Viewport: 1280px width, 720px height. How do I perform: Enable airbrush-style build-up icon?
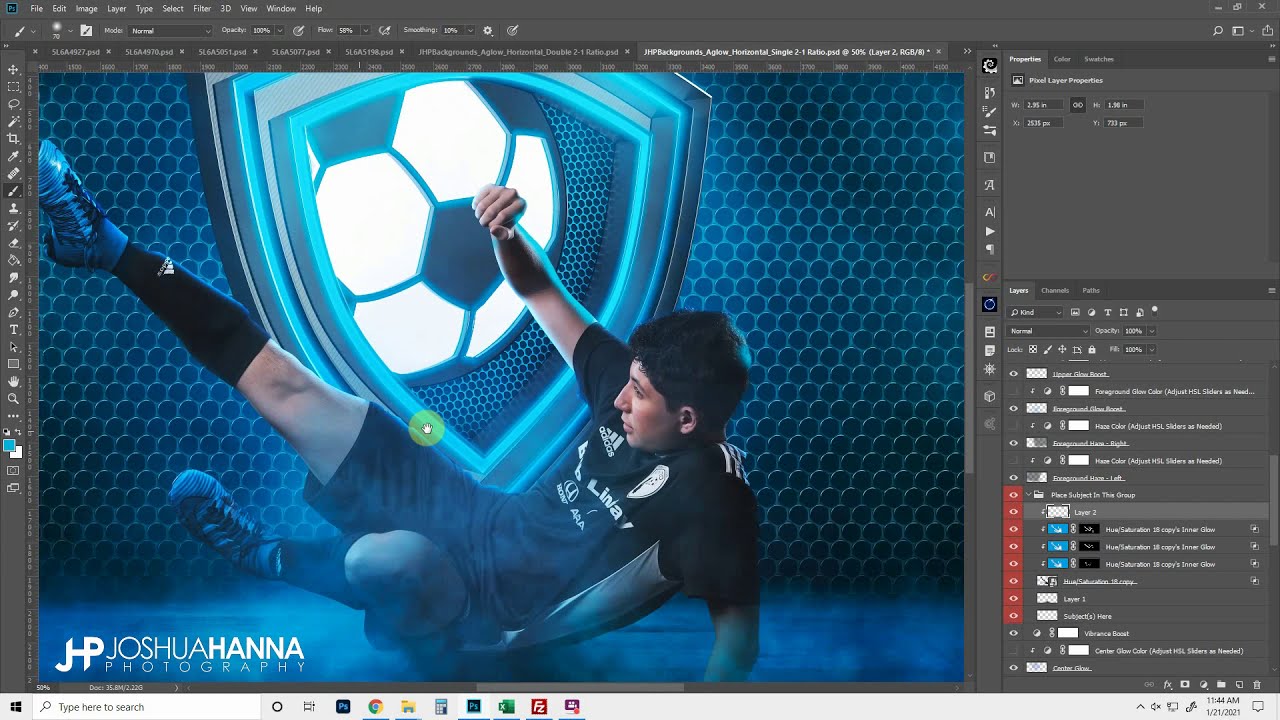click(x=385, y=31)
